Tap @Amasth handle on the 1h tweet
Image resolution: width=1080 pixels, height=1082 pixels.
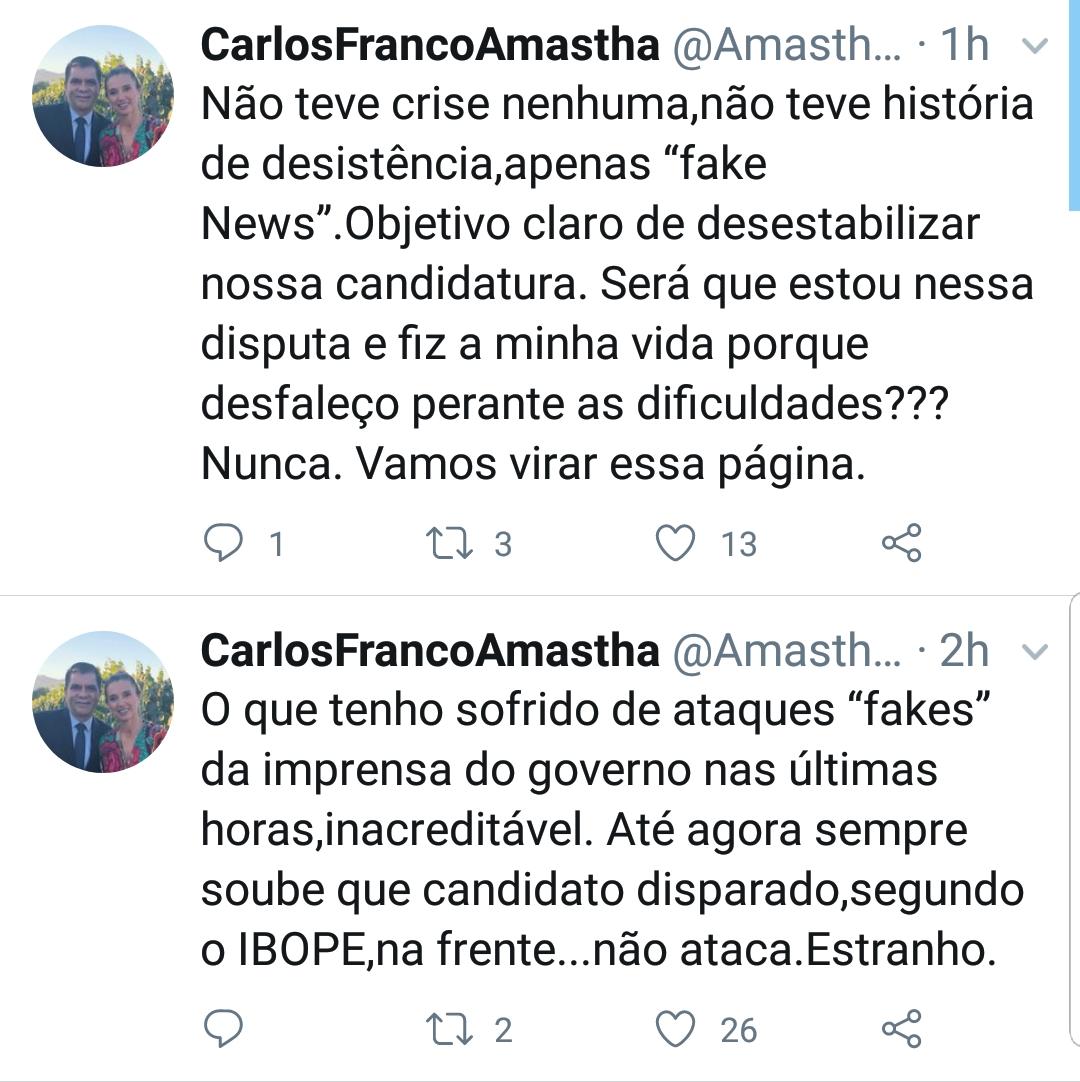(787, 46)
